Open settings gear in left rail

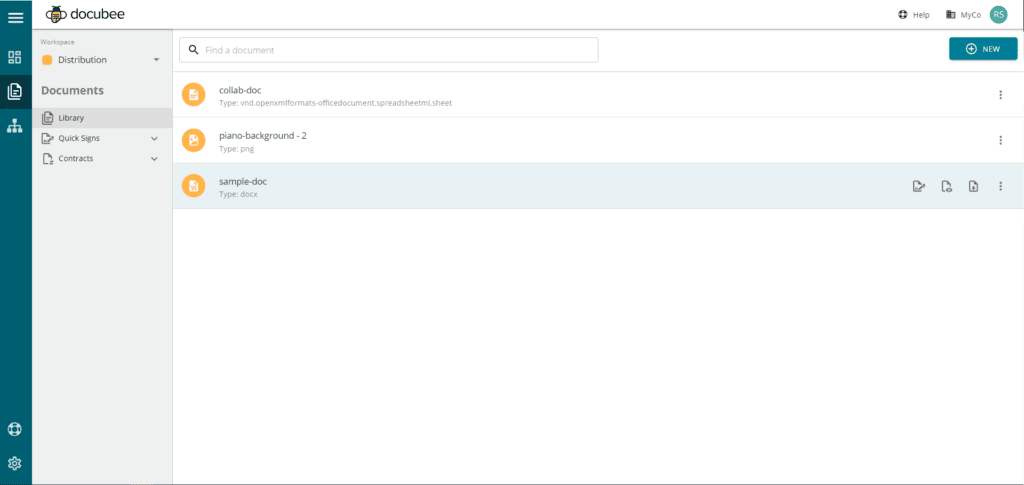pyautogui.click(x=15, y=464)
